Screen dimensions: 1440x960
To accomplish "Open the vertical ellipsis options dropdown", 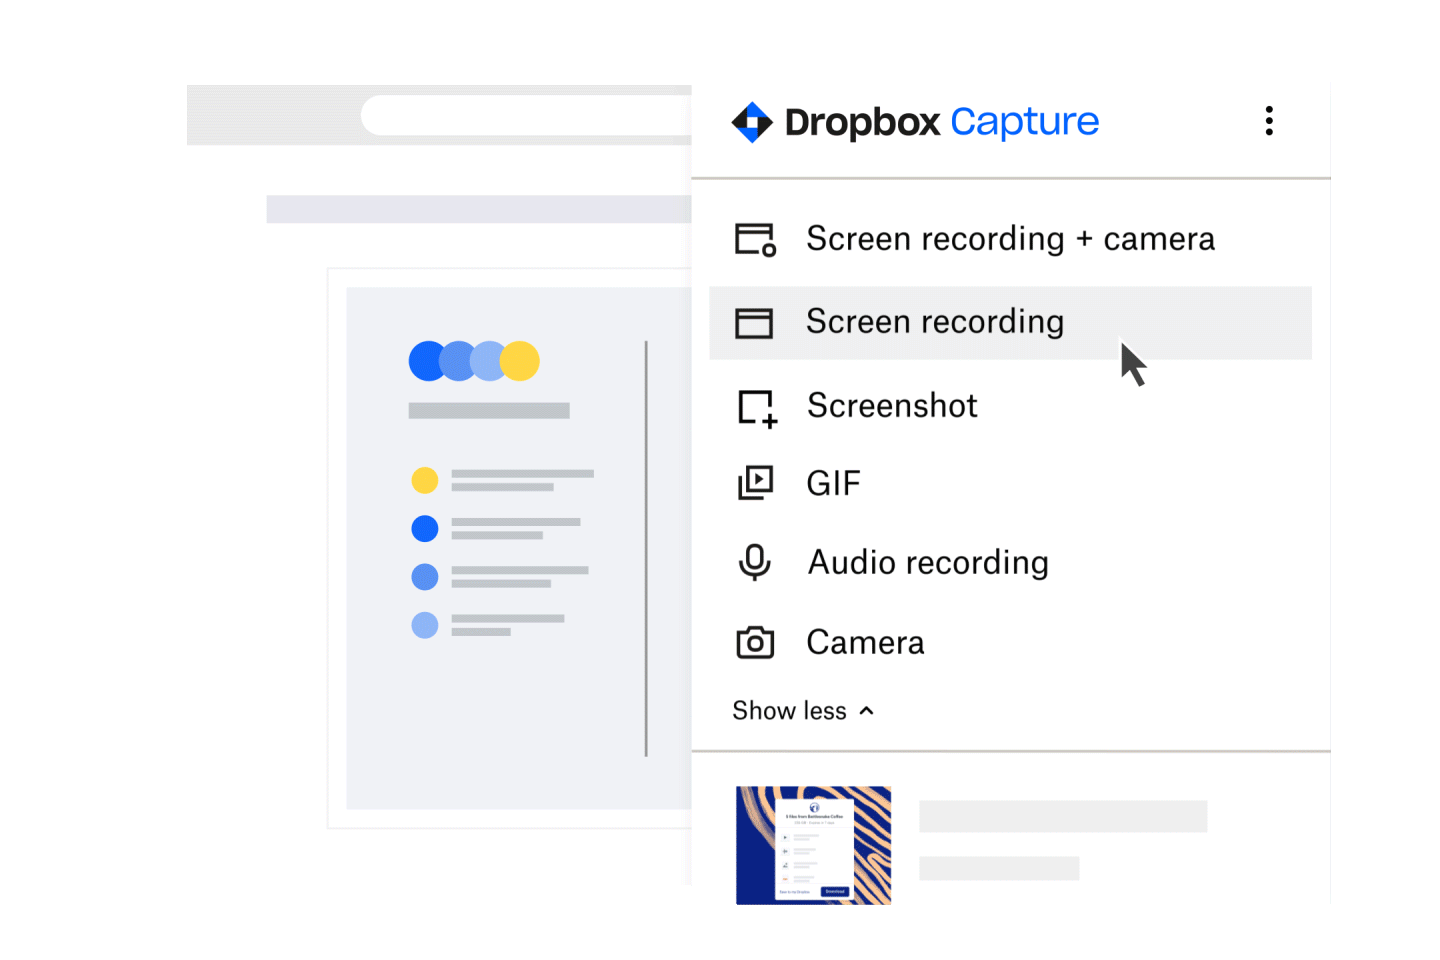I will (1268, 121).
